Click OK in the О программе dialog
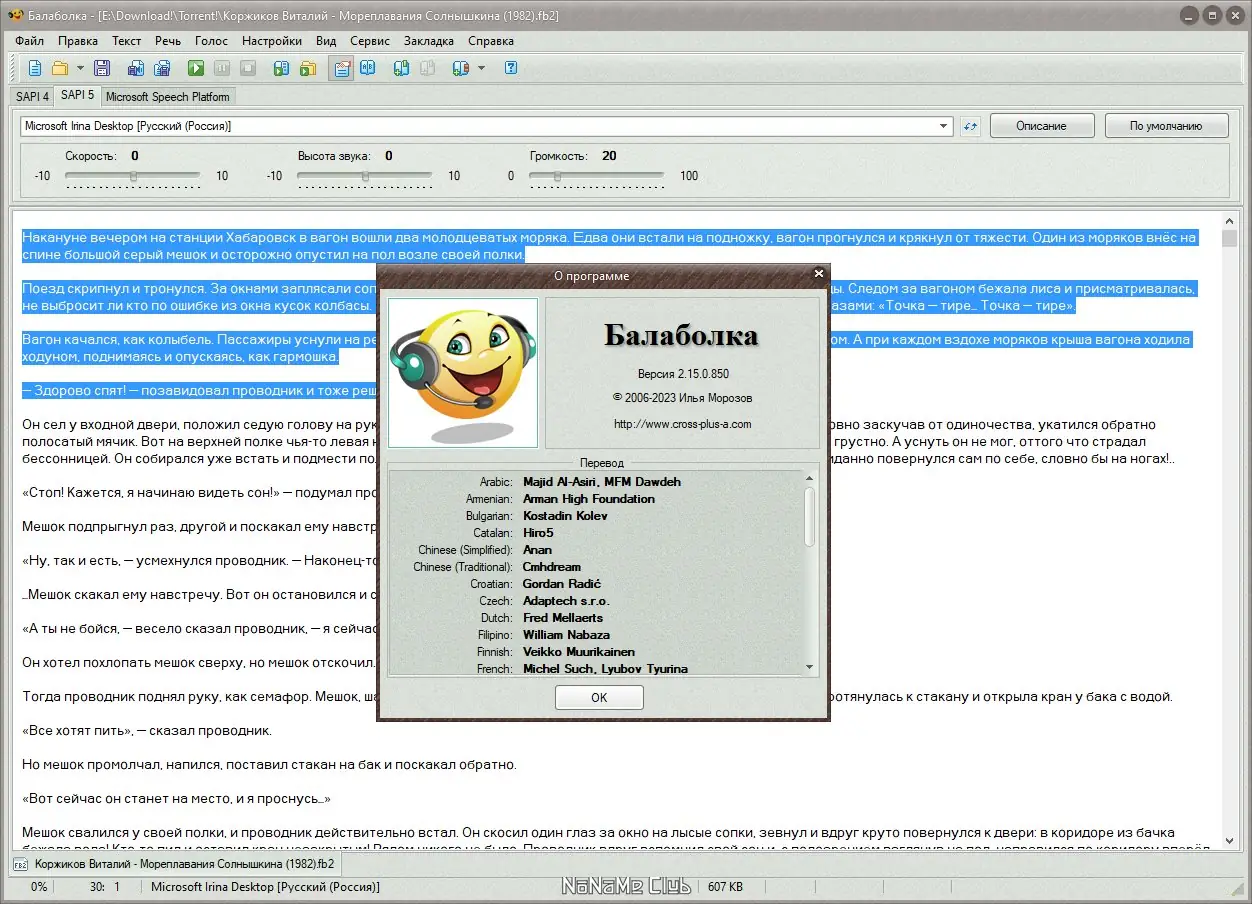The image size is (1252, 904). tap(599, 698)
